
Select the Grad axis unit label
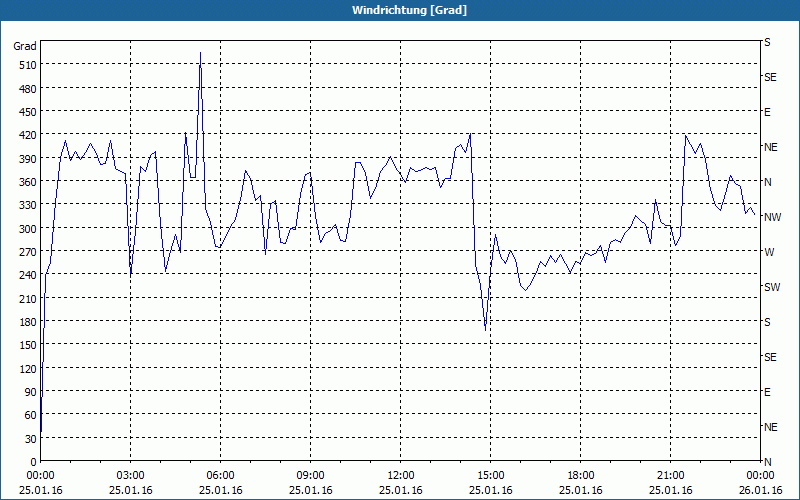[25, 46]
